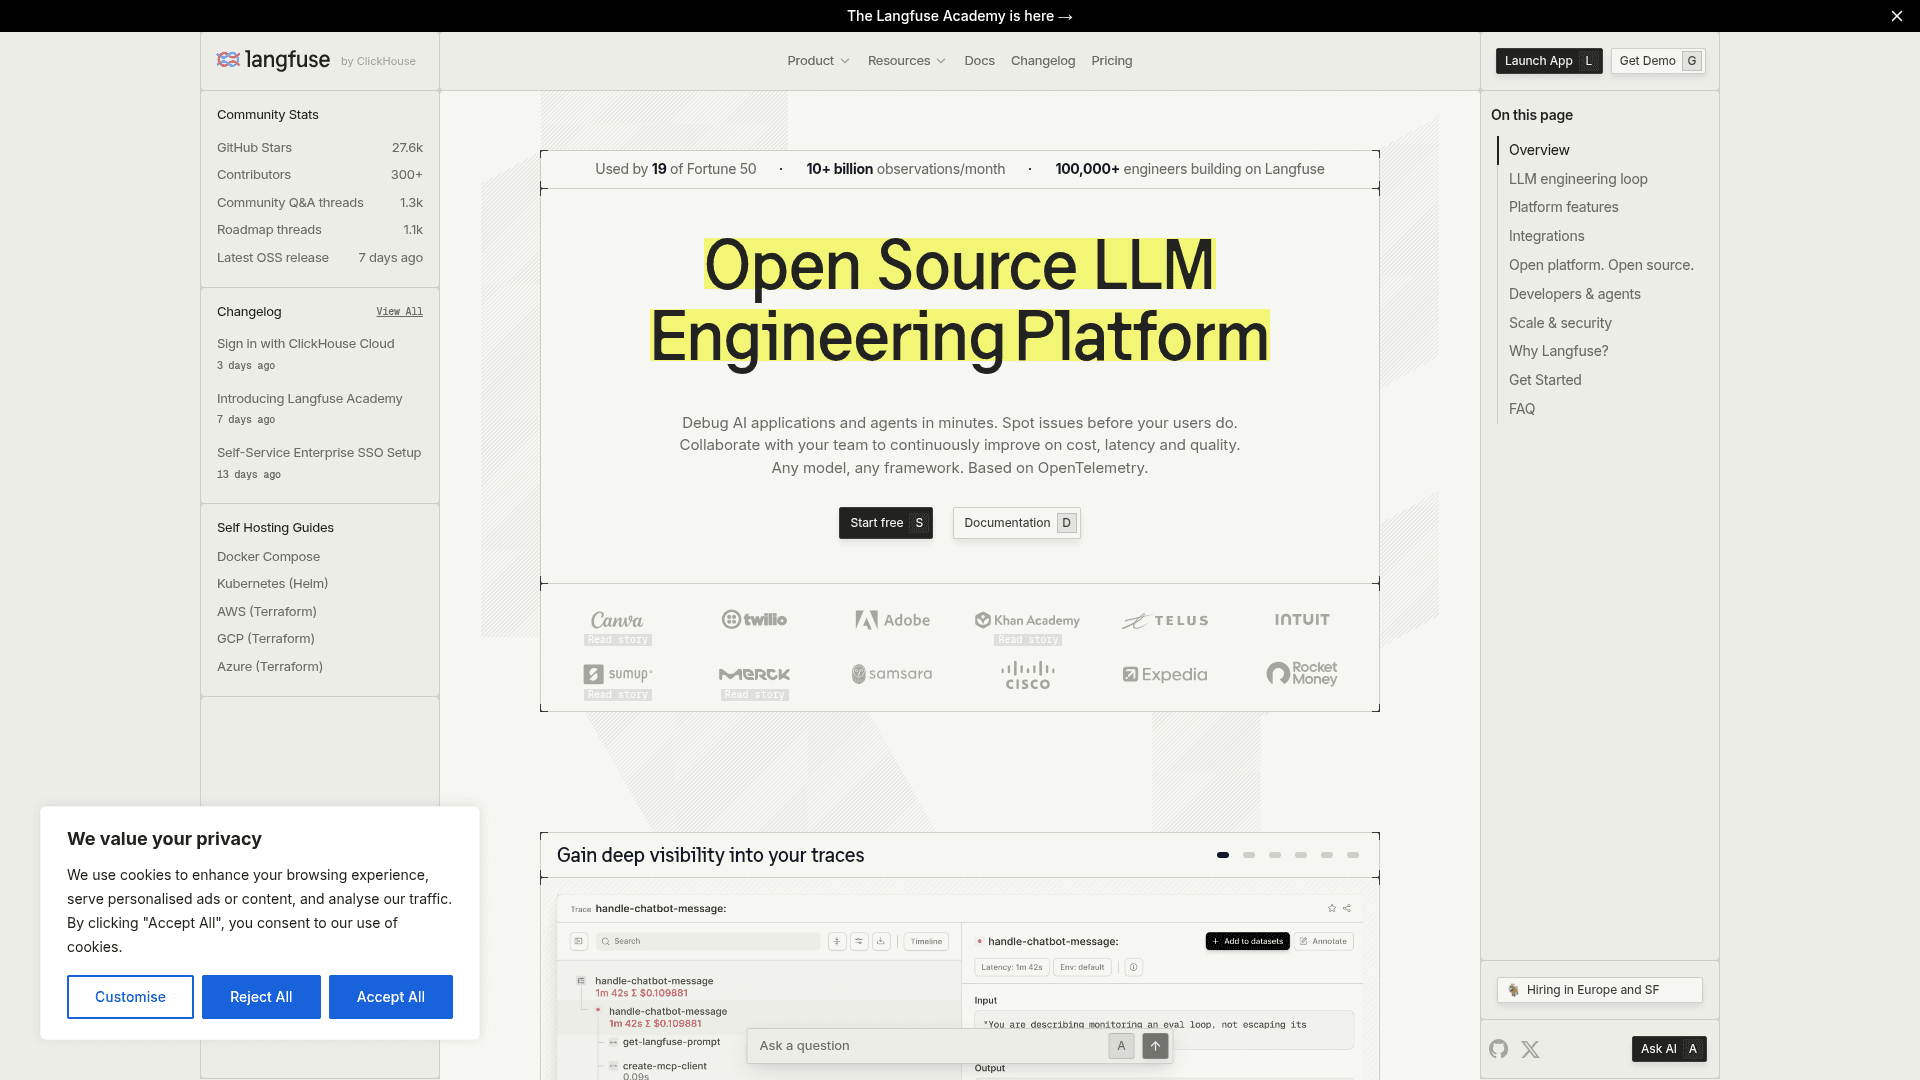Click the Intuit logo

1302,620
